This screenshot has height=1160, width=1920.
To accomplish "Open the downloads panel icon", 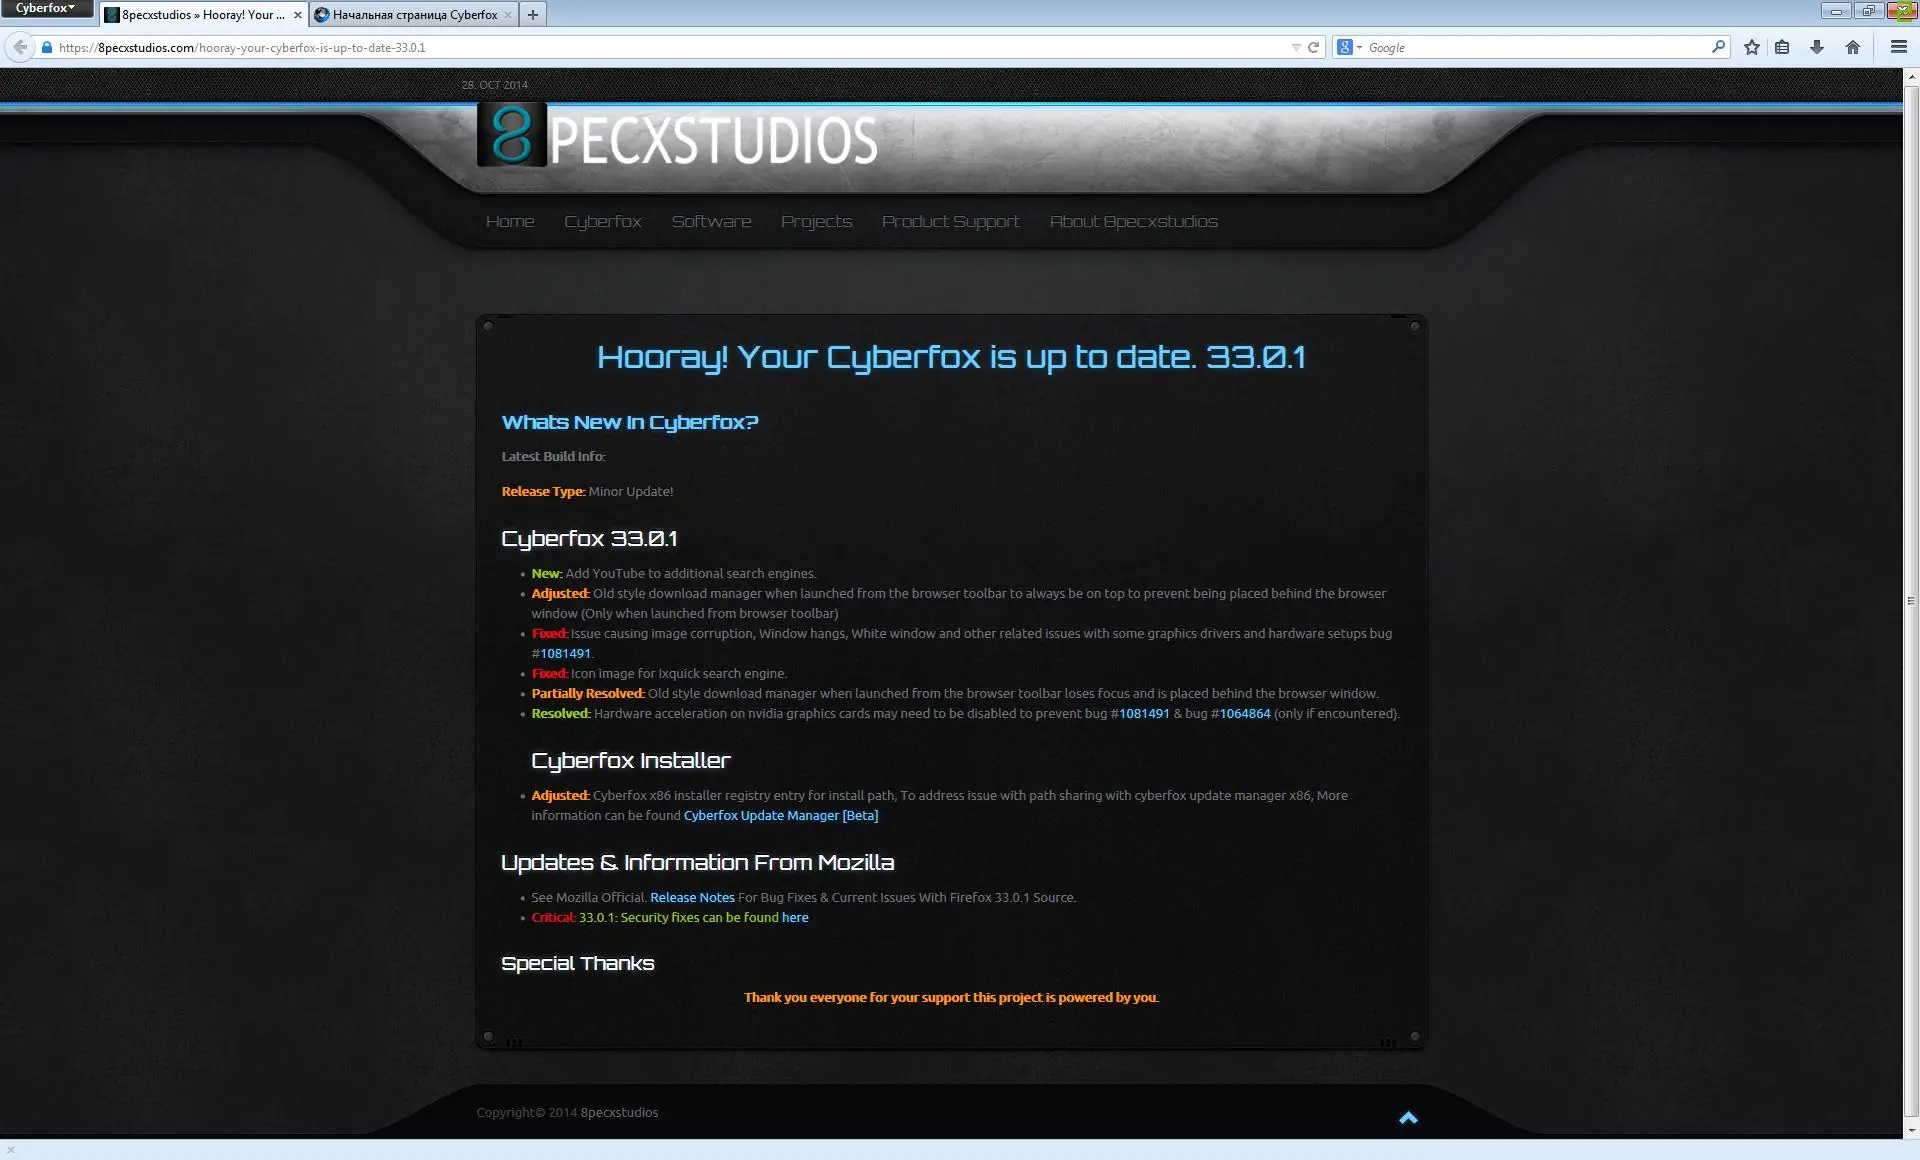I will [x=1818, y=47].
